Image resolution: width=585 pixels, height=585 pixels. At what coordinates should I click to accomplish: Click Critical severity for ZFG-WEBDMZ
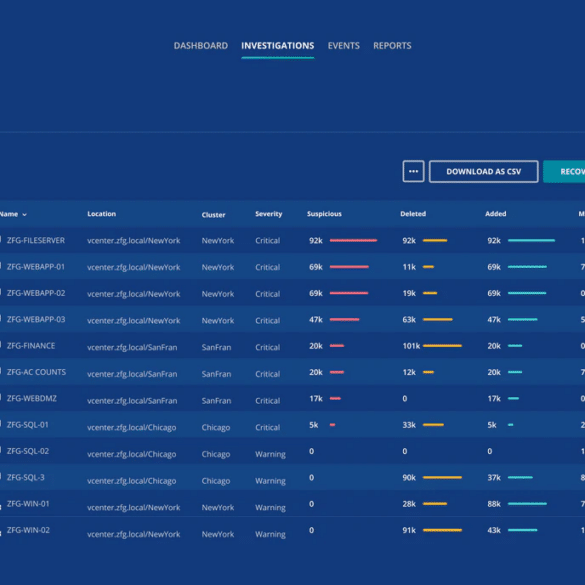(x=268, y=401)
